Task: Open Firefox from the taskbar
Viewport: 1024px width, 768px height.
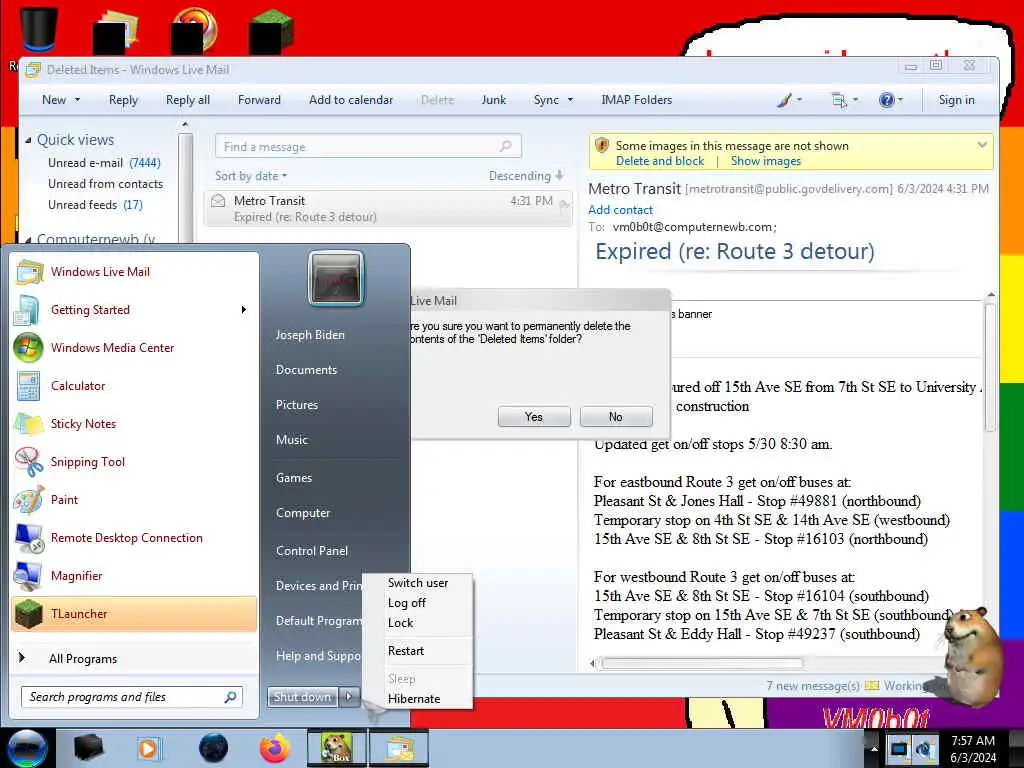Action: pos(274,748)
